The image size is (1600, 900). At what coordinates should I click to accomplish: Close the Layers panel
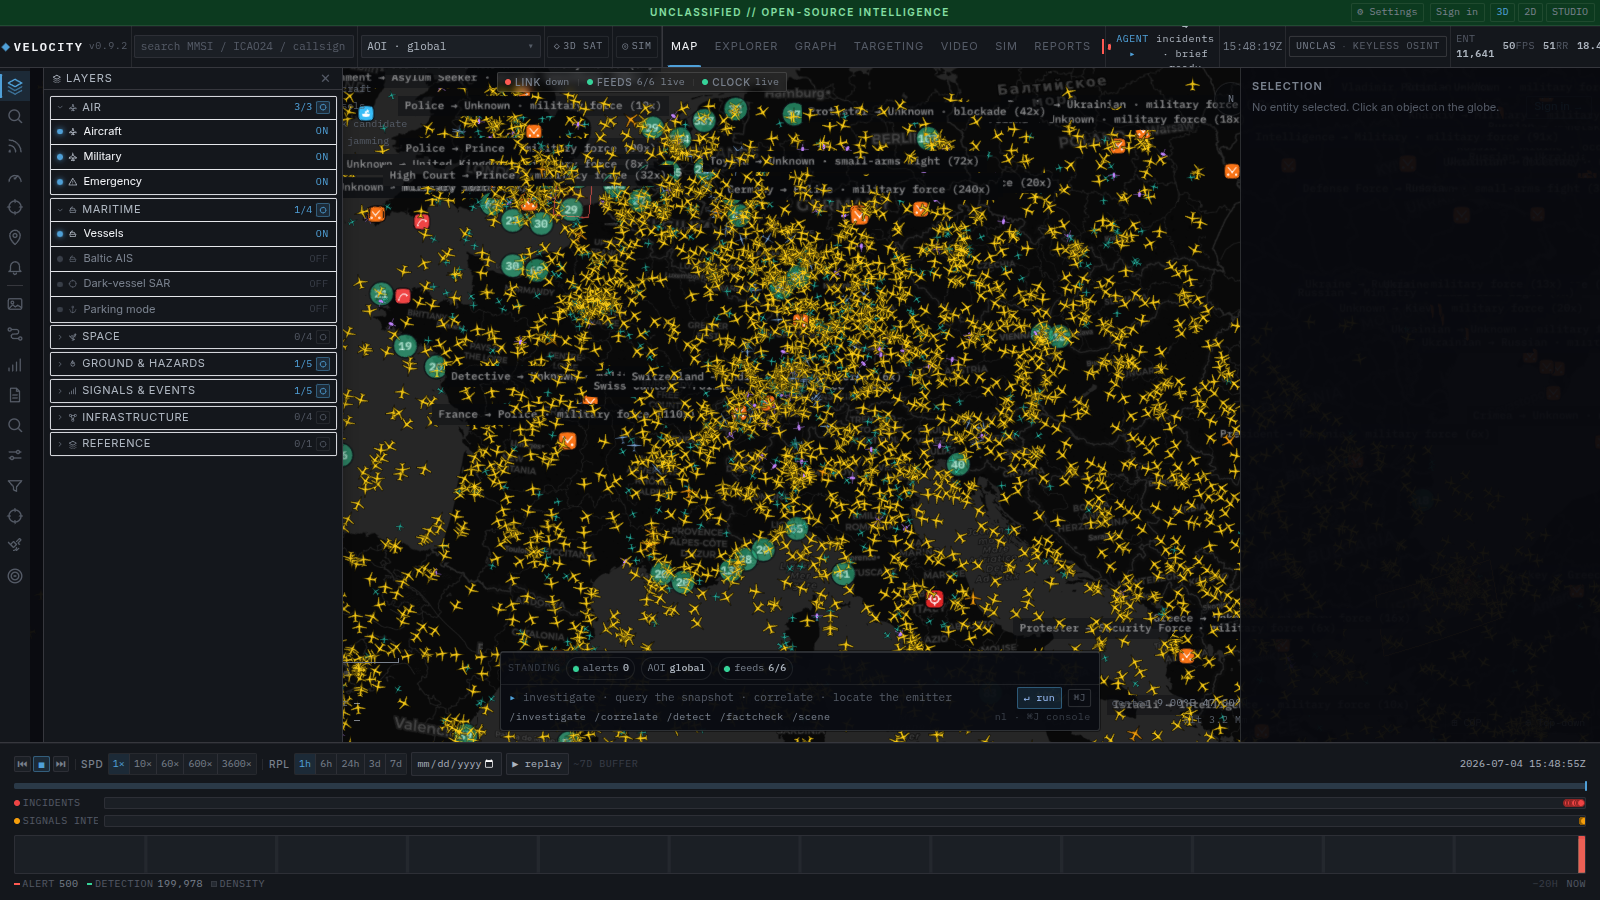pos(325,78)
